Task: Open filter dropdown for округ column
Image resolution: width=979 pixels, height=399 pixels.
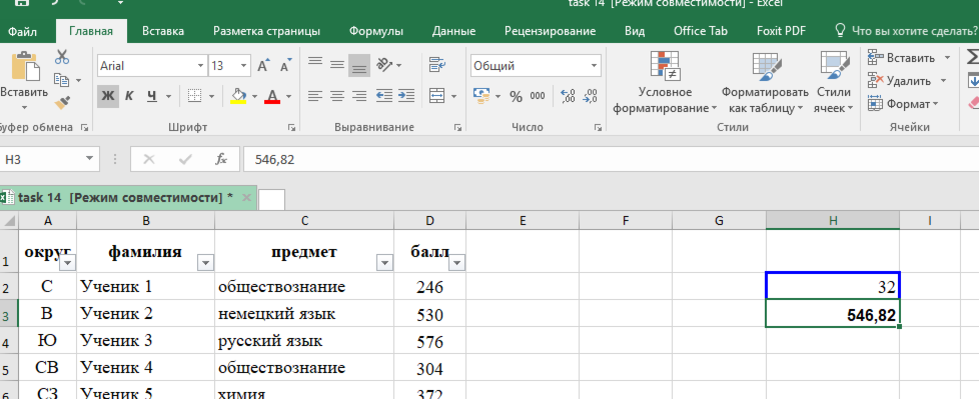Action: pyautogui.click(x=67, y=264)
